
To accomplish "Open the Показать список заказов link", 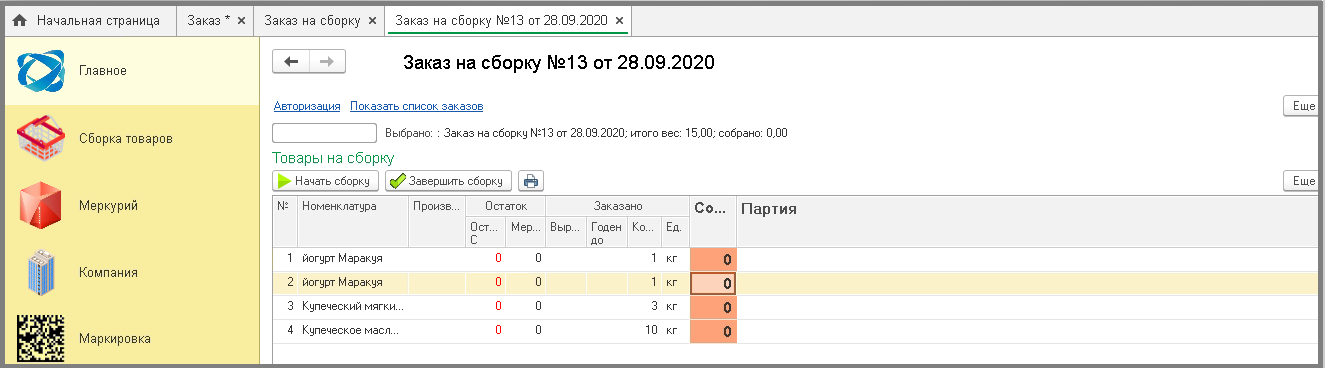I will point(417,106).
